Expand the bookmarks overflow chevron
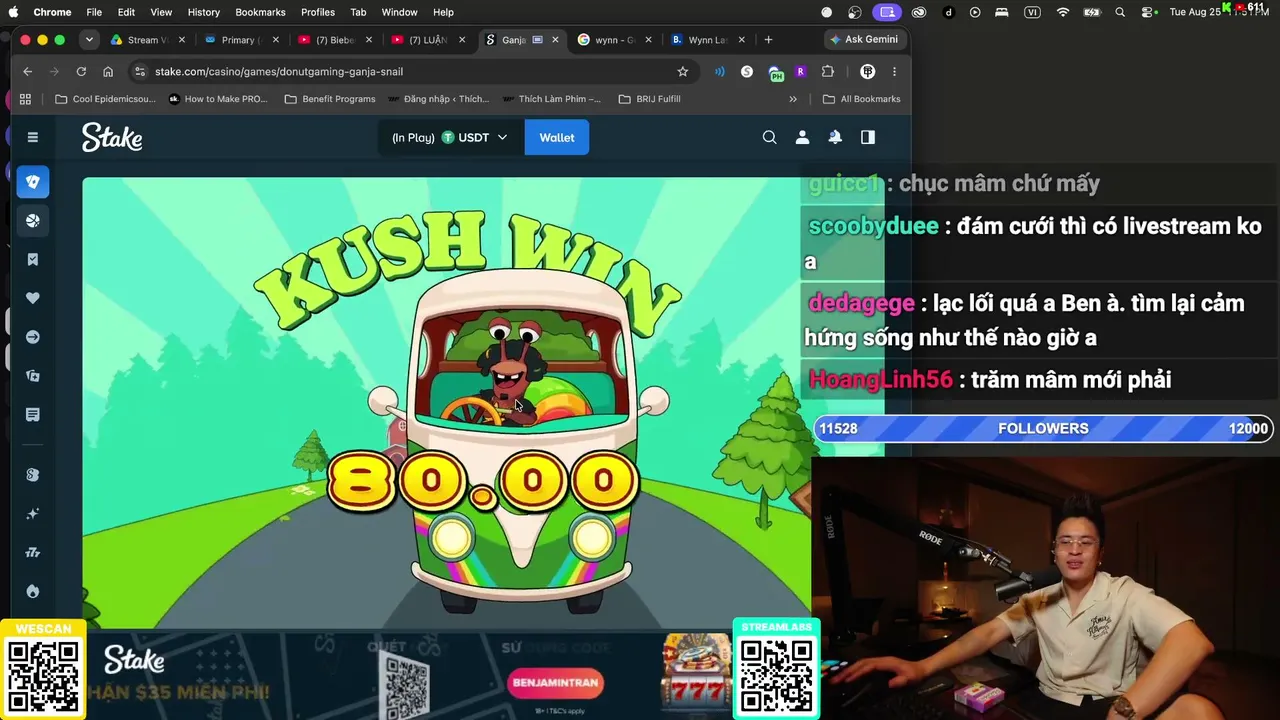Viewport: 1280px width, 720px height. (x=793, y=99)
